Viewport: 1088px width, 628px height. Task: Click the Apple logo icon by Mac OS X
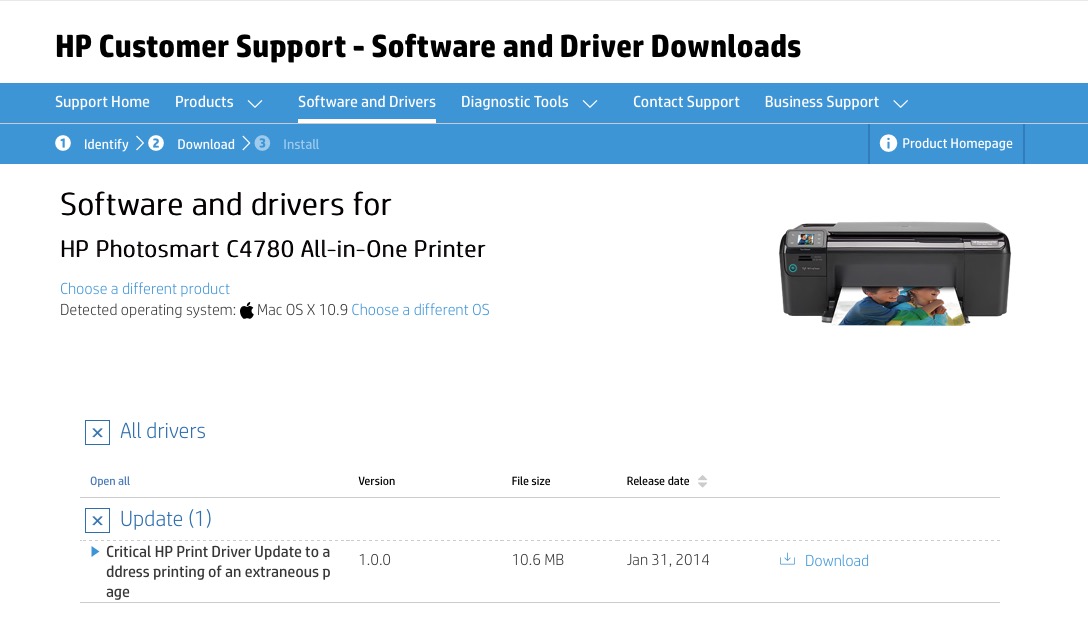point(246,310)
